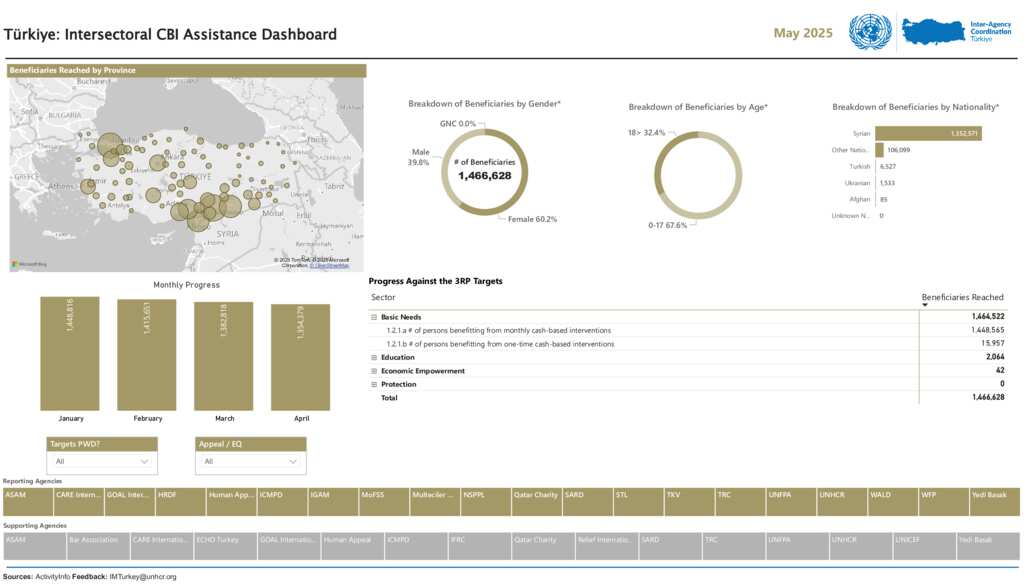Click the IMTurkey@unhcr.org feedback email

click(143, 577)
